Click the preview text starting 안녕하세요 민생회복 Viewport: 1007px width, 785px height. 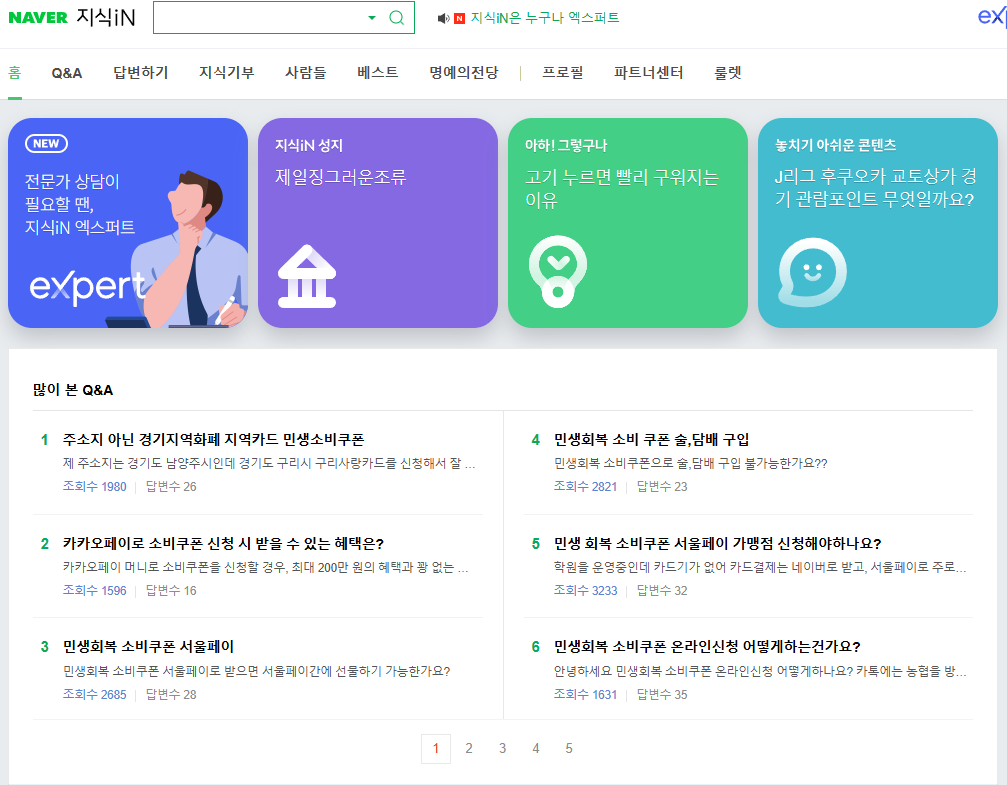click(760, 671)
